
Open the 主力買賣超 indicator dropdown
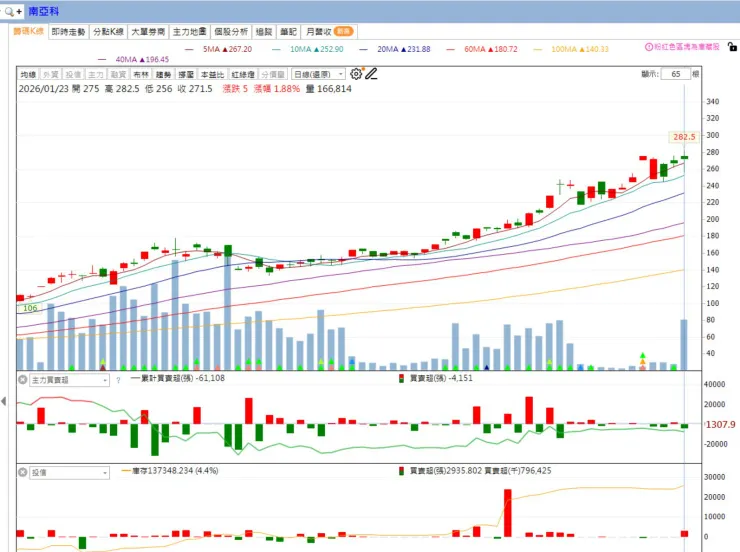coord(69,380)
